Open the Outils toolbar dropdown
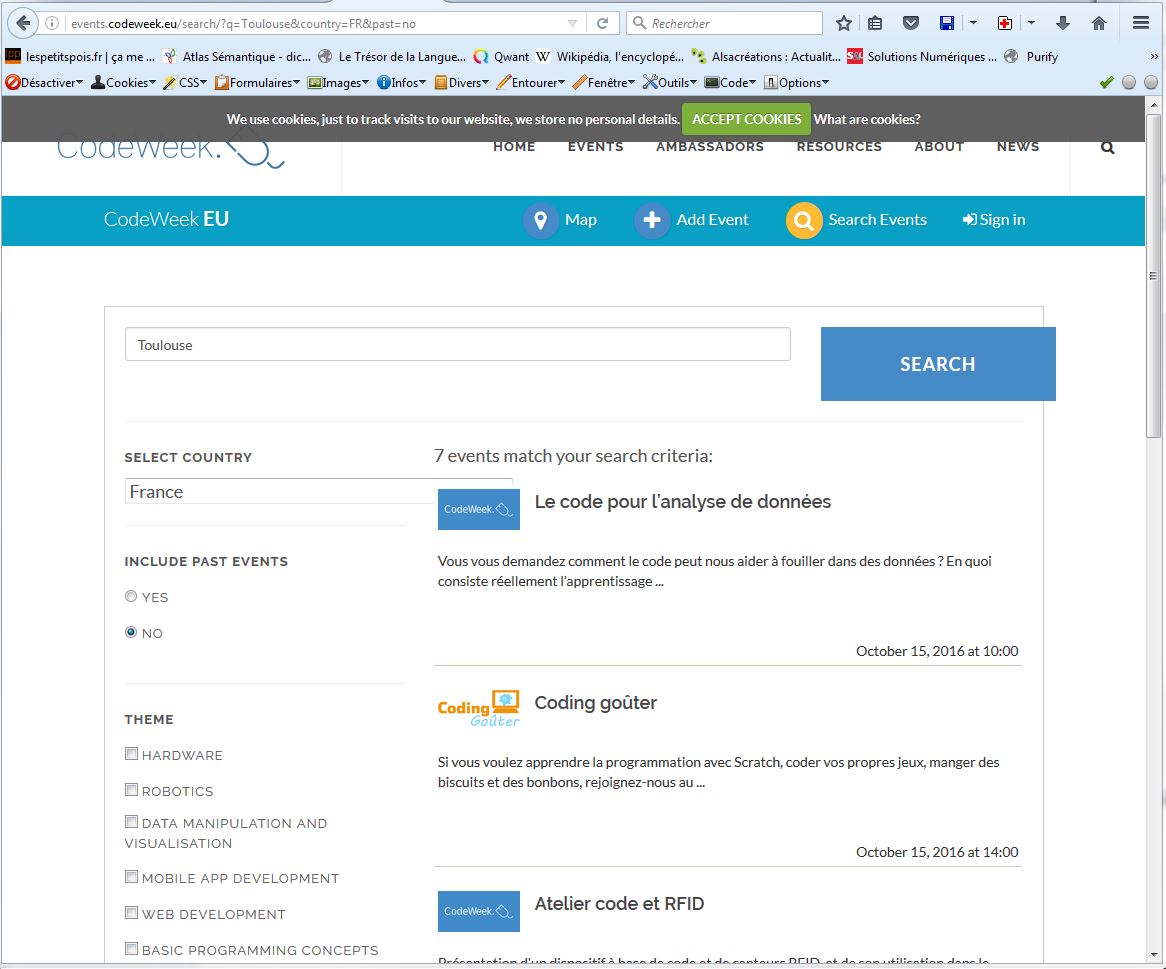This screenshot has height=969, width=1166. pos(669,83)
